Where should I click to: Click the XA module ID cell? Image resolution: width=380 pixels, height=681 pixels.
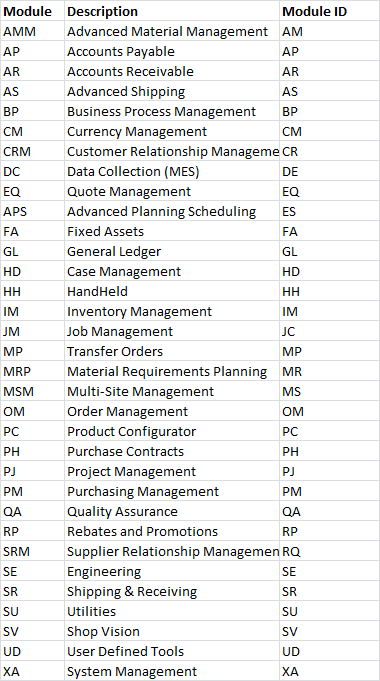(x=330, y=671)
